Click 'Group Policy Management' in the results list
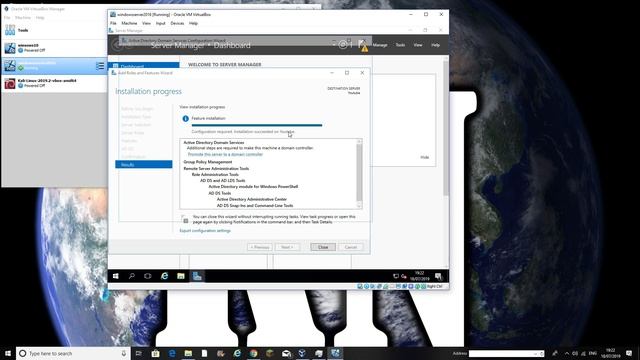 [208, 162]
